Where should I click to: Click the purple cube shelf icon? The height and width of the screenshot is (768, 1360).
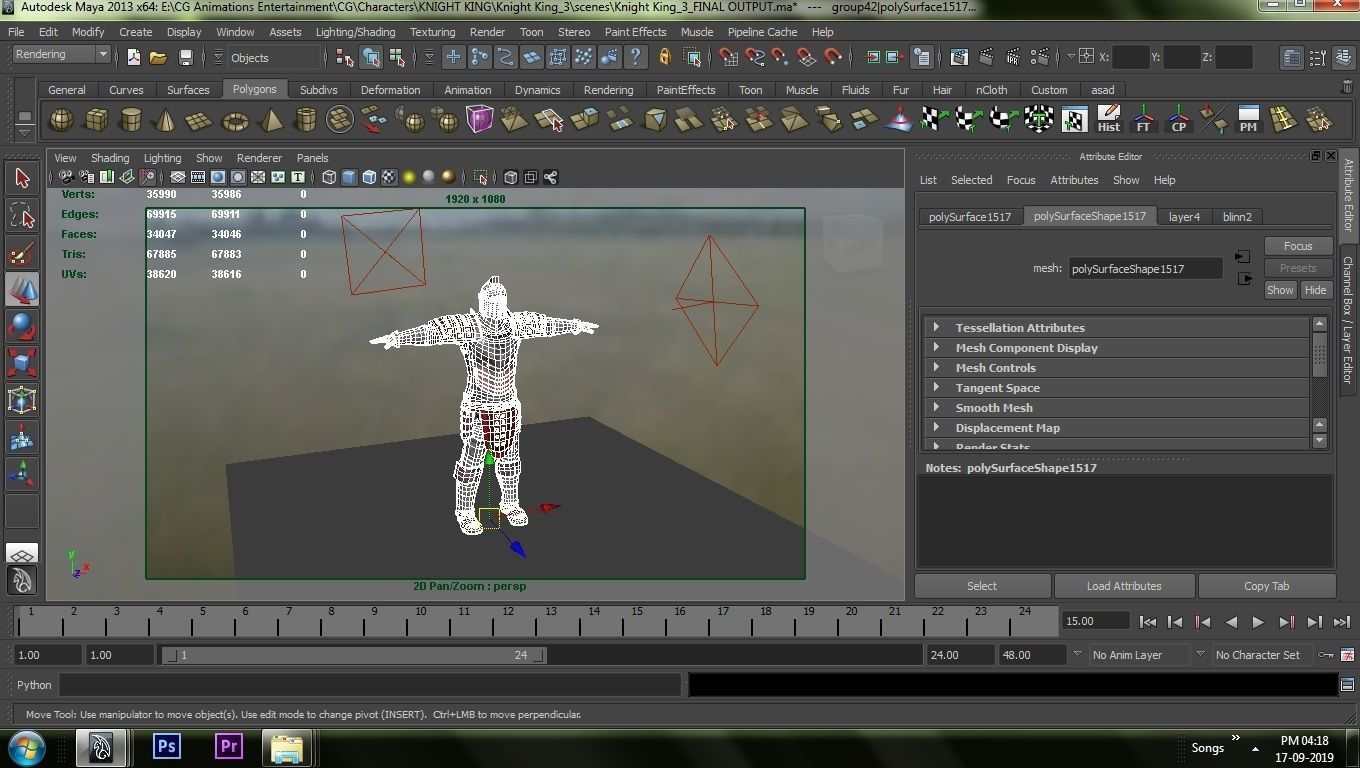pos(480,120)
